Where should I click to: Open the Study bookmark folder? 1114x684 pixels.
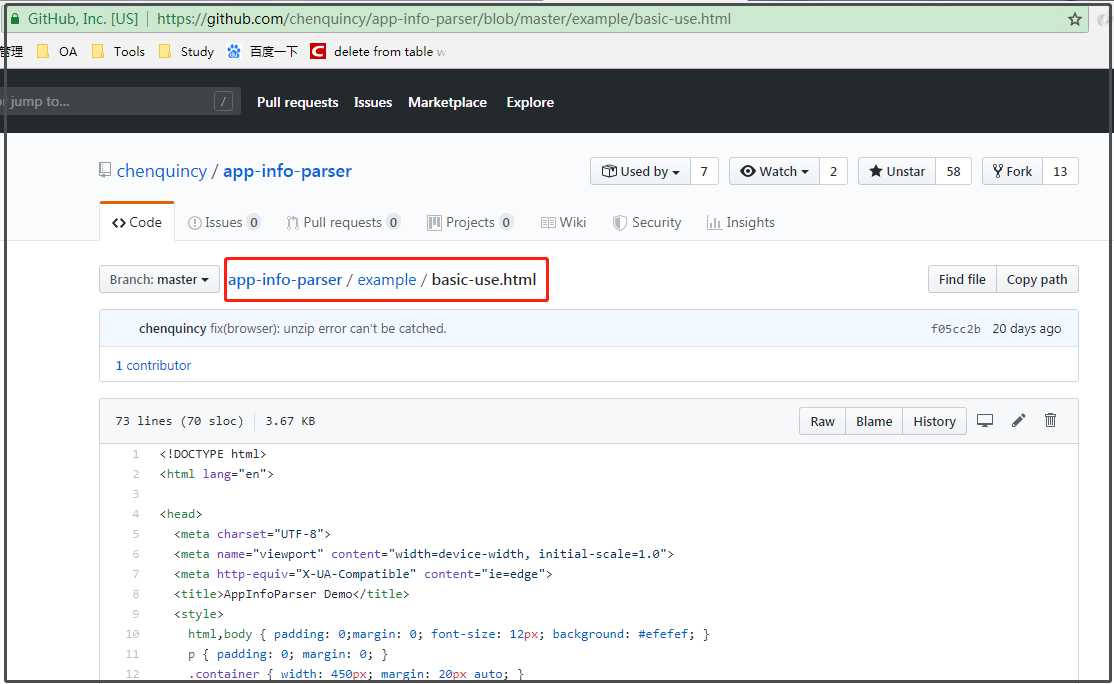tap(186, 51)
